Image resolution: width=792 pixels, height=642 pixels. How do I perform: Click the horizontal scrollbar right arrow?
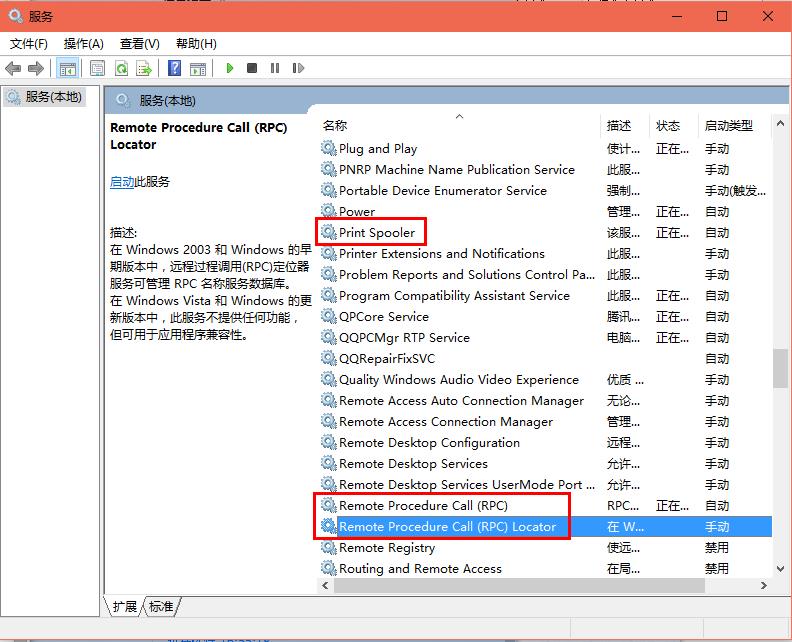pos(764,585)
